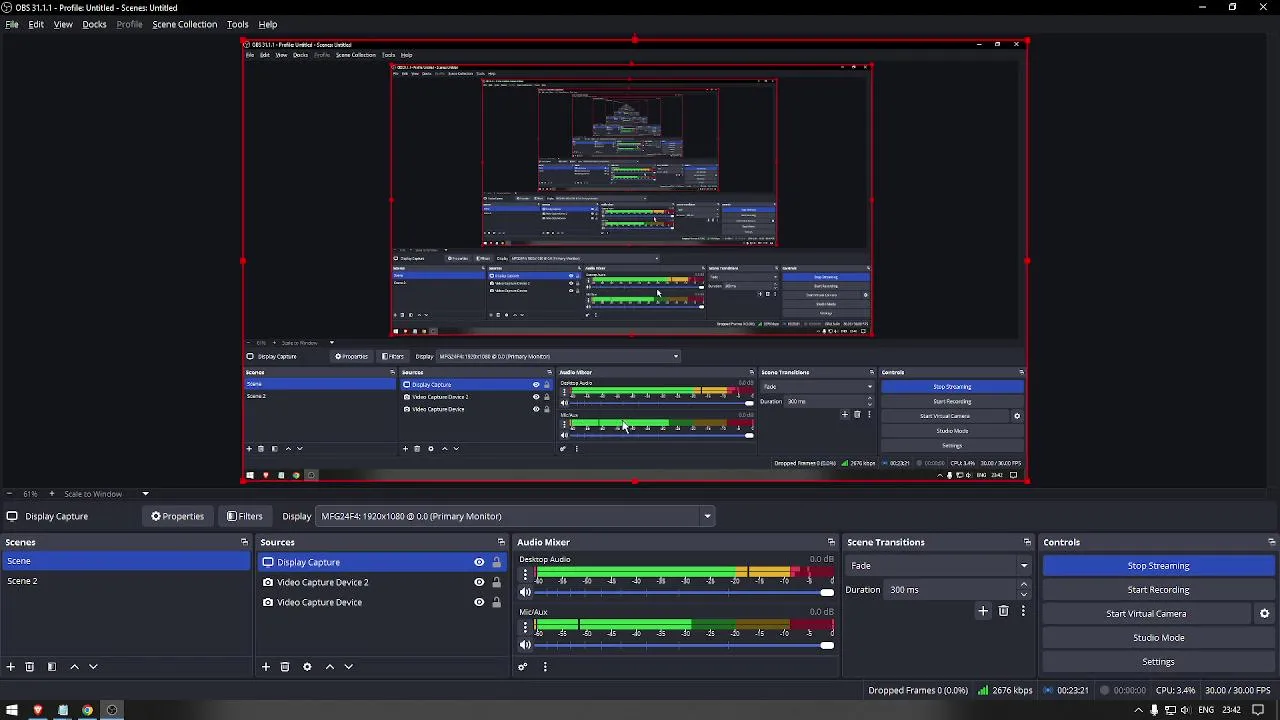Remove scene transition with trash icon

click(1004, 611)
